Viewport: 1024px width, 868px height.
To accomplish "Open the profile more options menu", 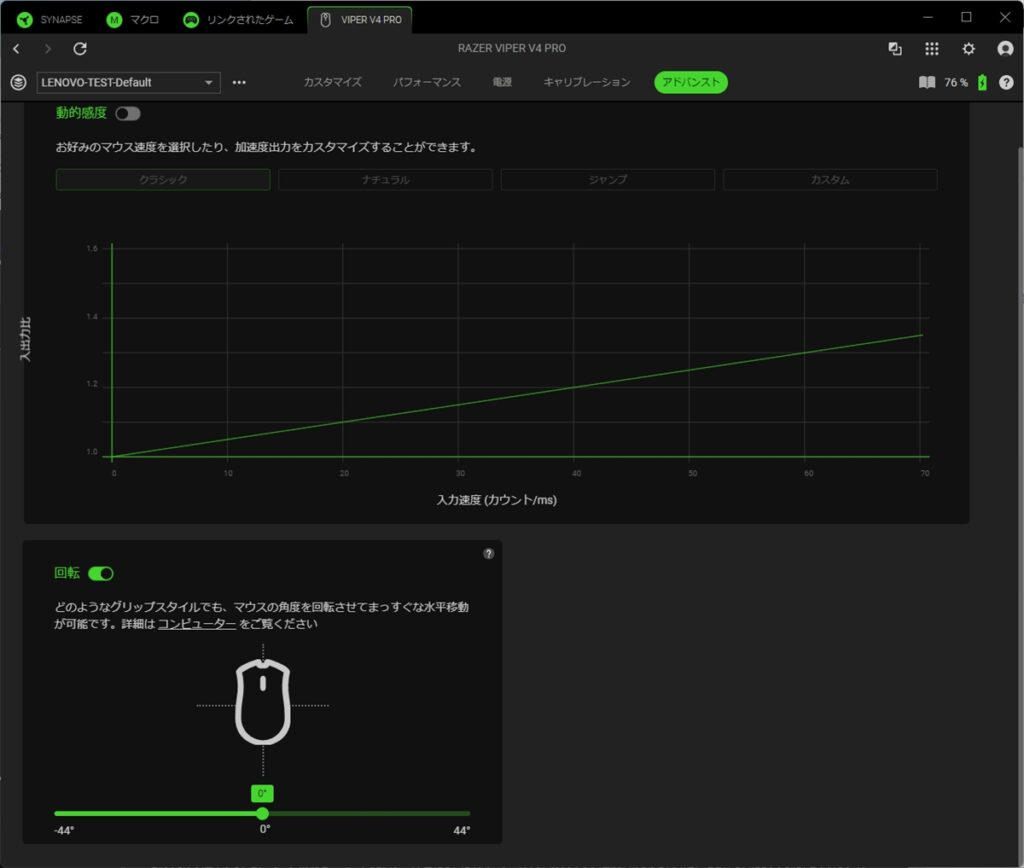I will (x=239, y=83).
